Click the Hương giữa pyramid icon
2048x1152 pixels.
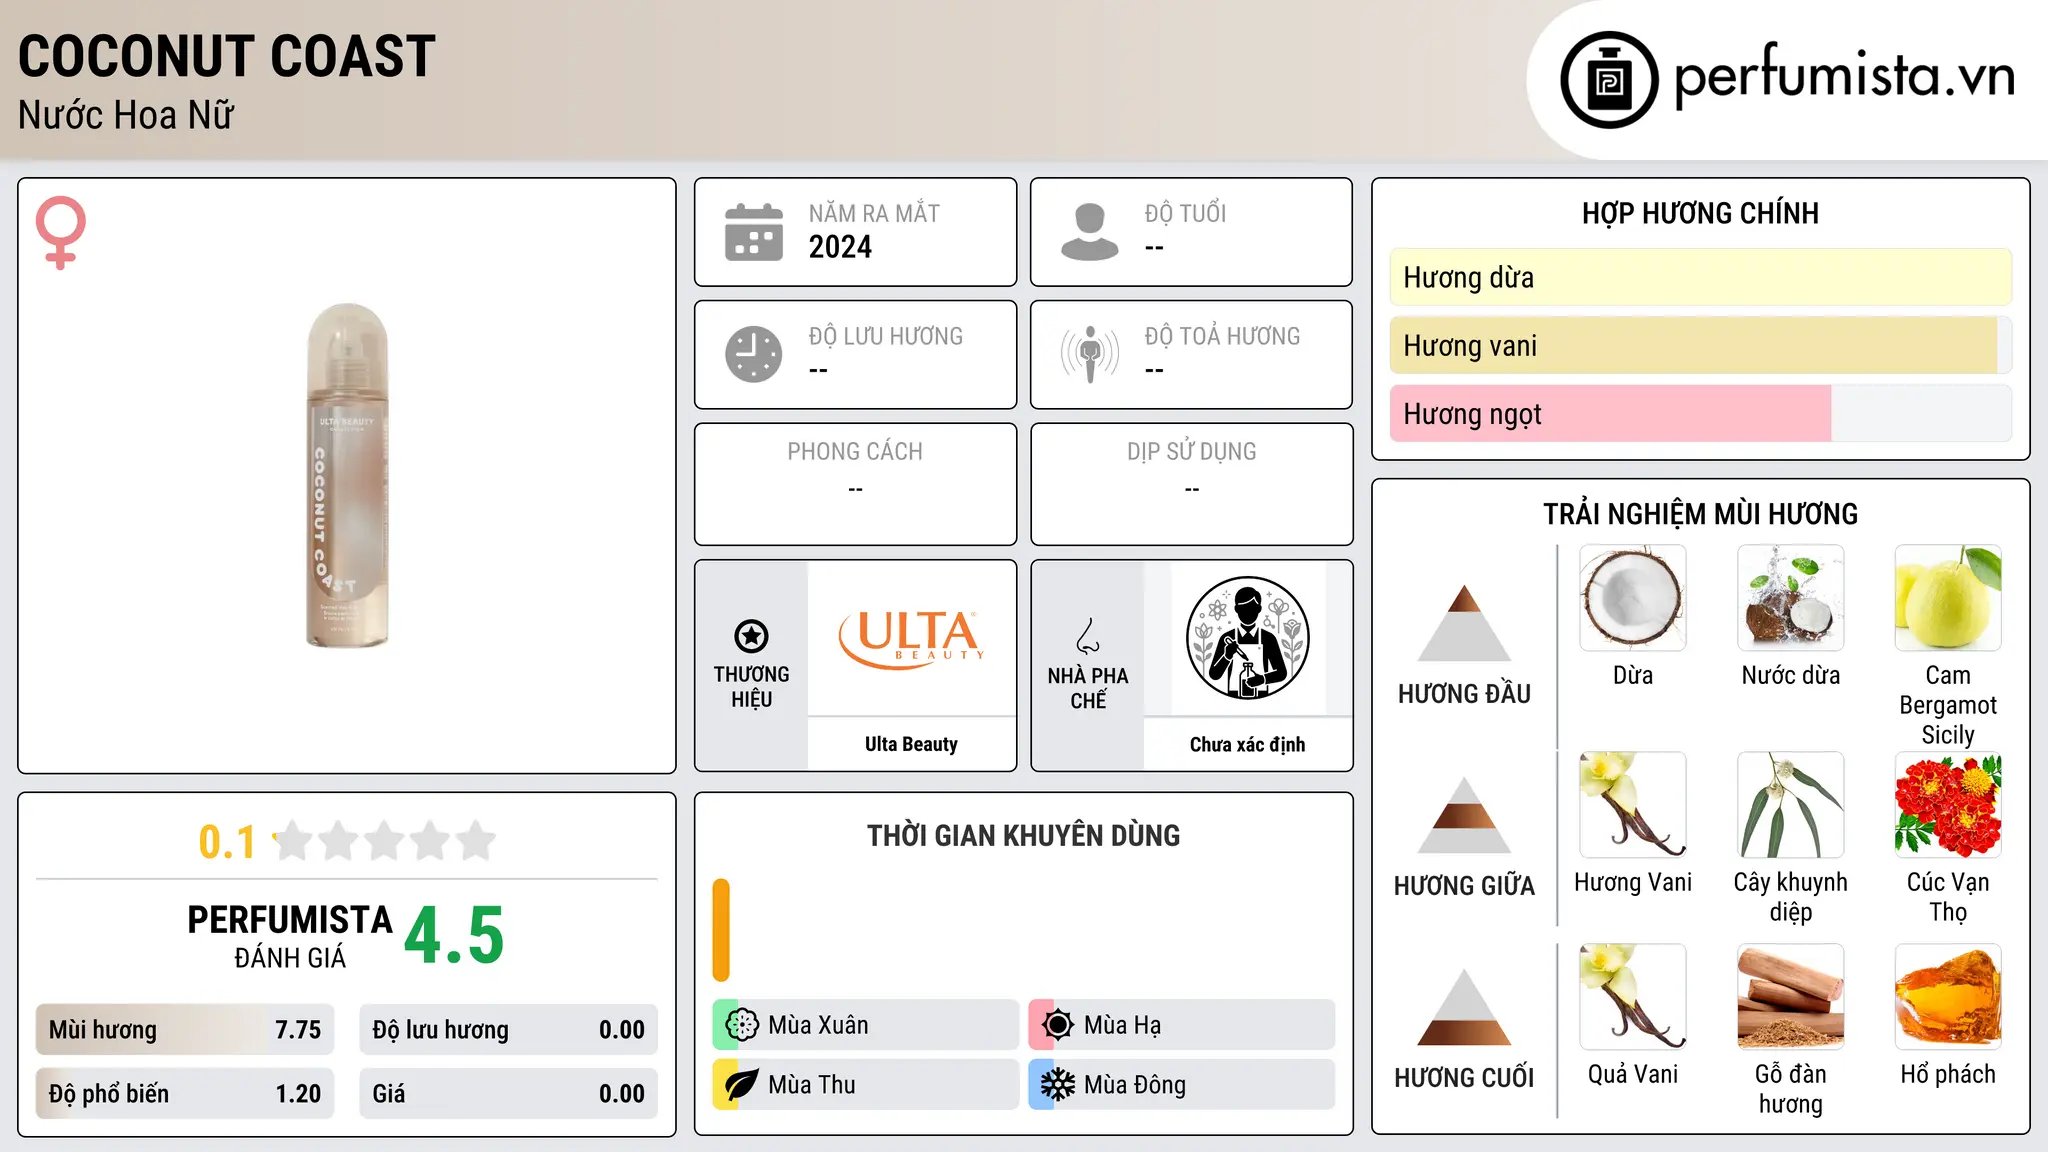tap(1464, 815)
